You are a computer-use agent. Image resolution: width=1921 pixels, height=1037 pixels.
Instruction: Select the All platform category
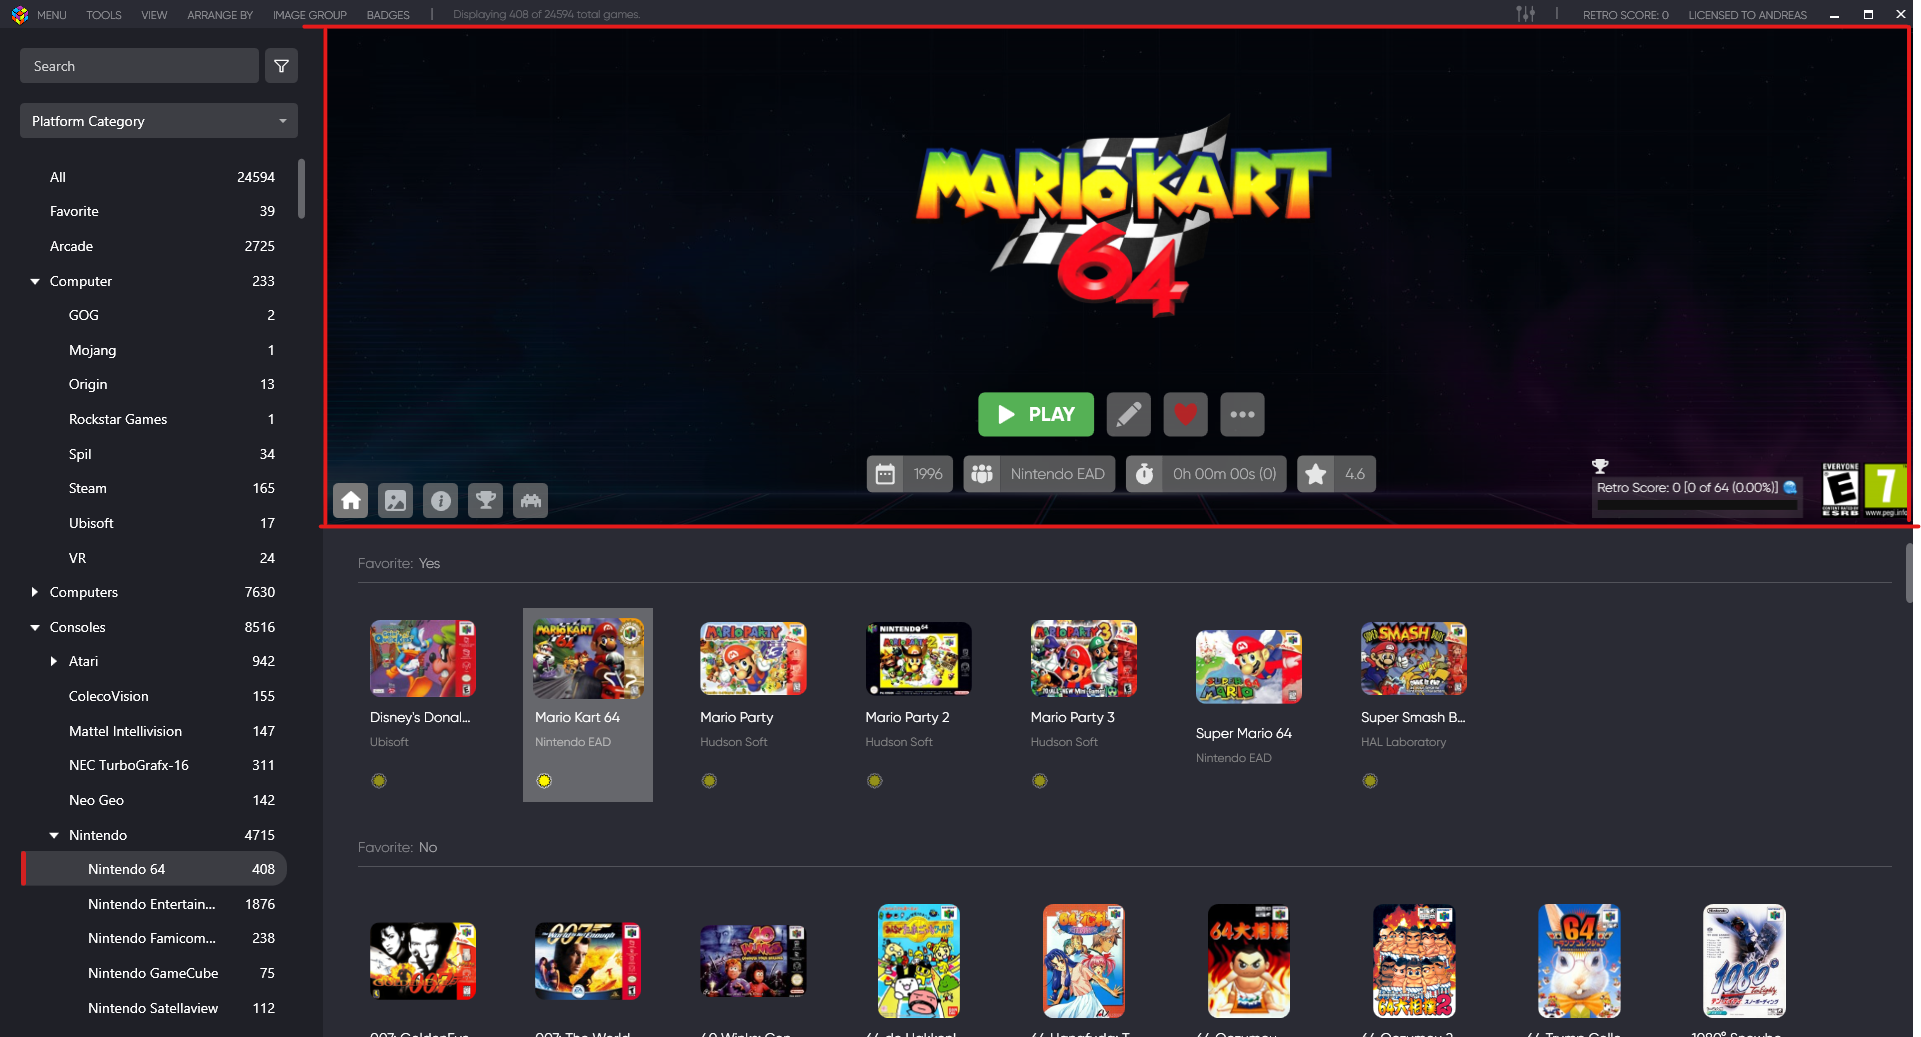(x=154, y=177)
